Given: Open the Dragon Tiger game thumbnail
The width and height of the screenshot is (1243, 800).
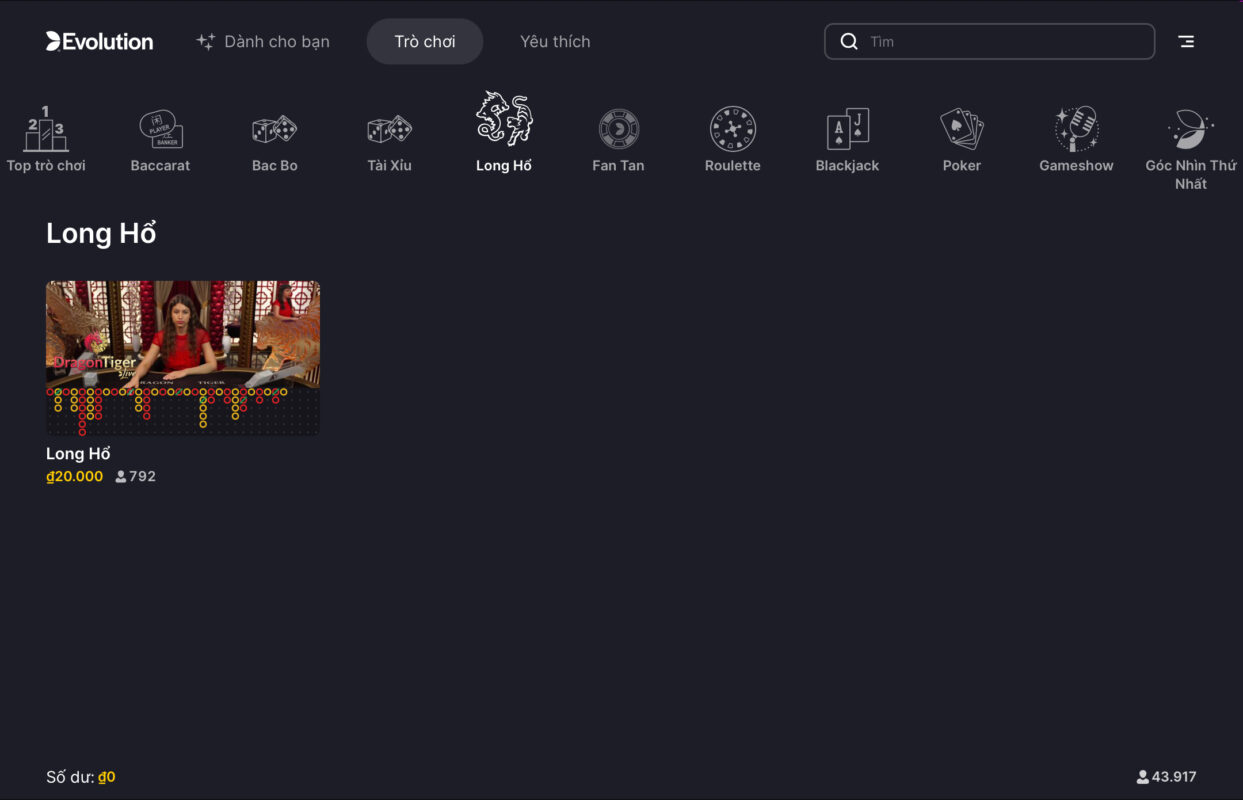Looking at the screenshot, I should coord(183,357).
